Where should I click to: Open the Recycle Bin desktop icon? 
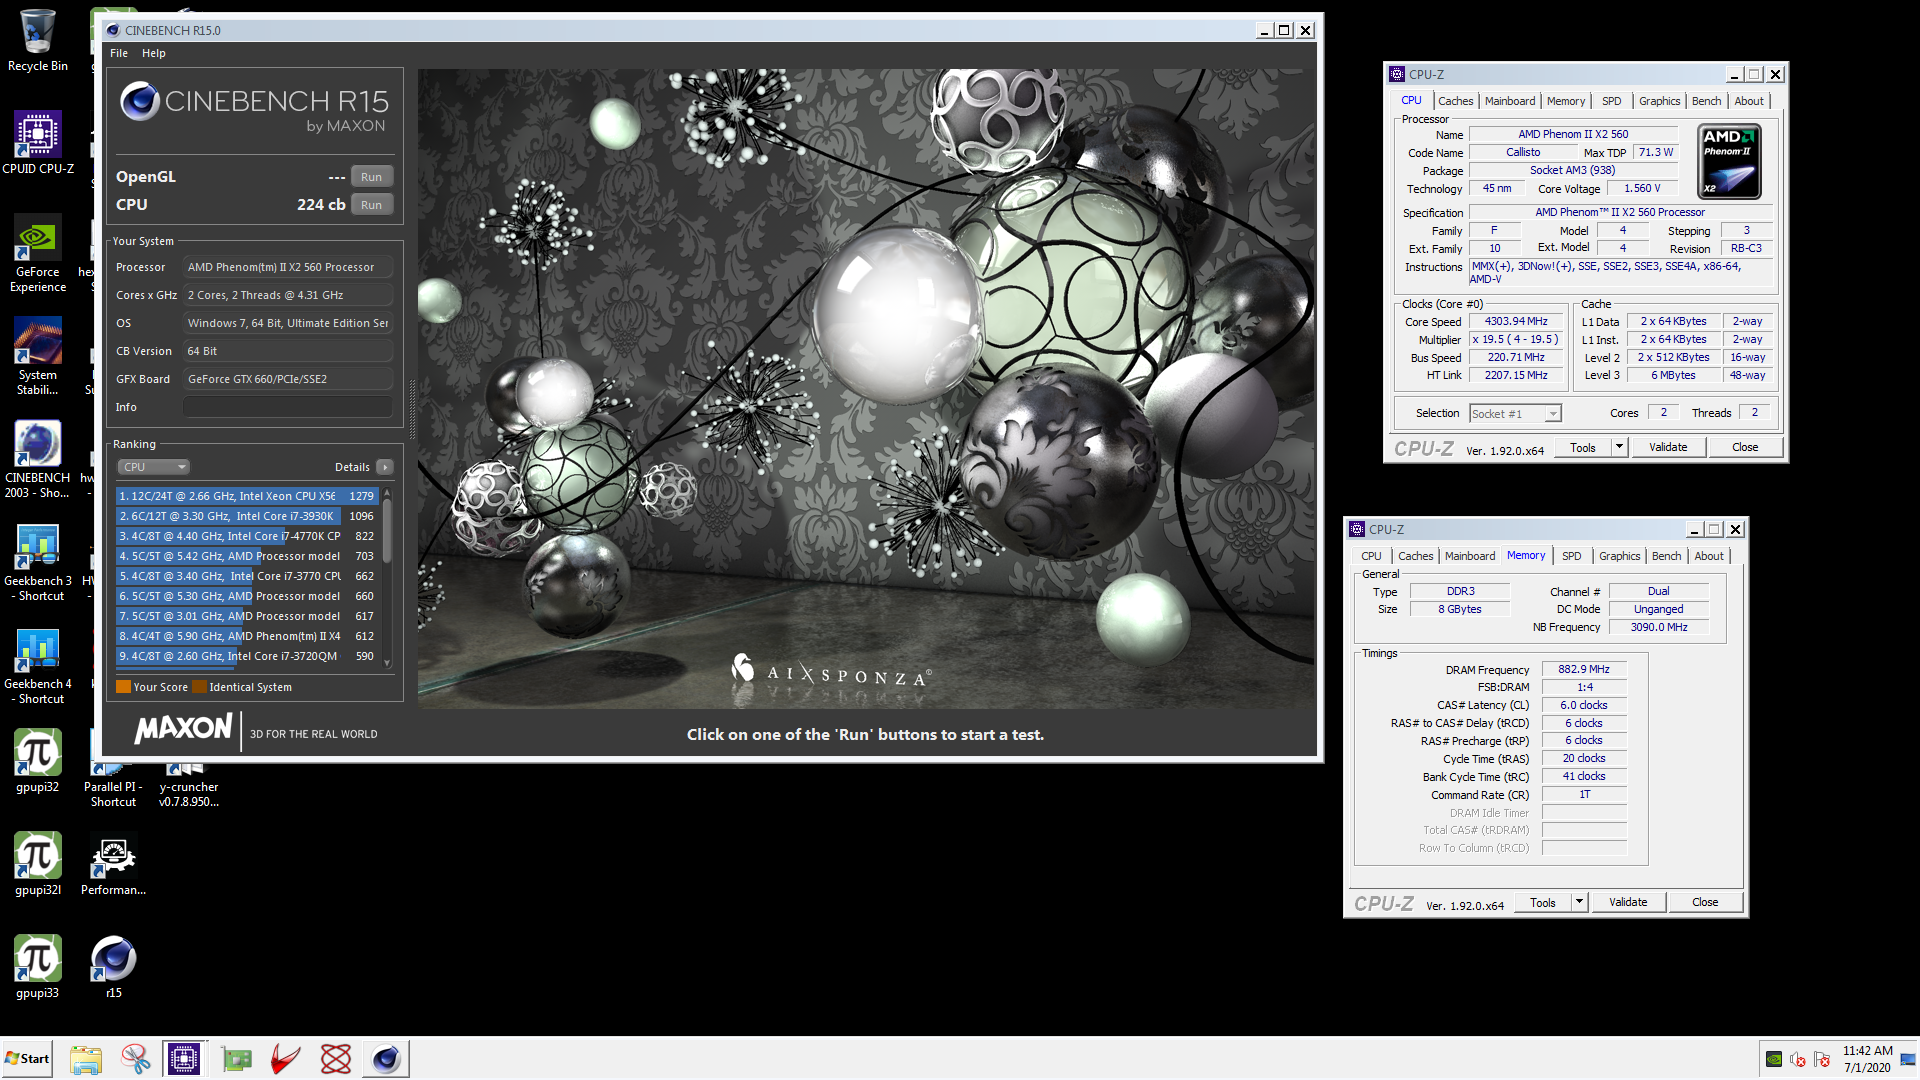38,40
